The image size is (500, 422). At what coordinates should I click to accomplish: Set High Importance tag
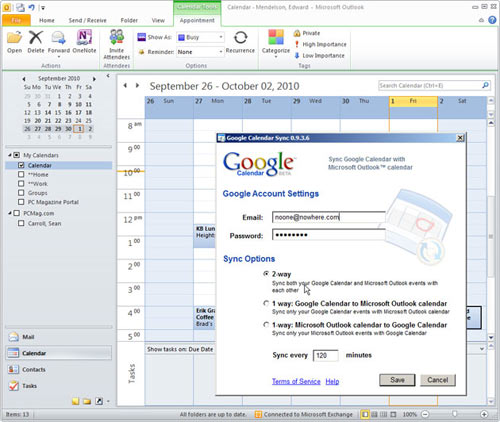320,44
